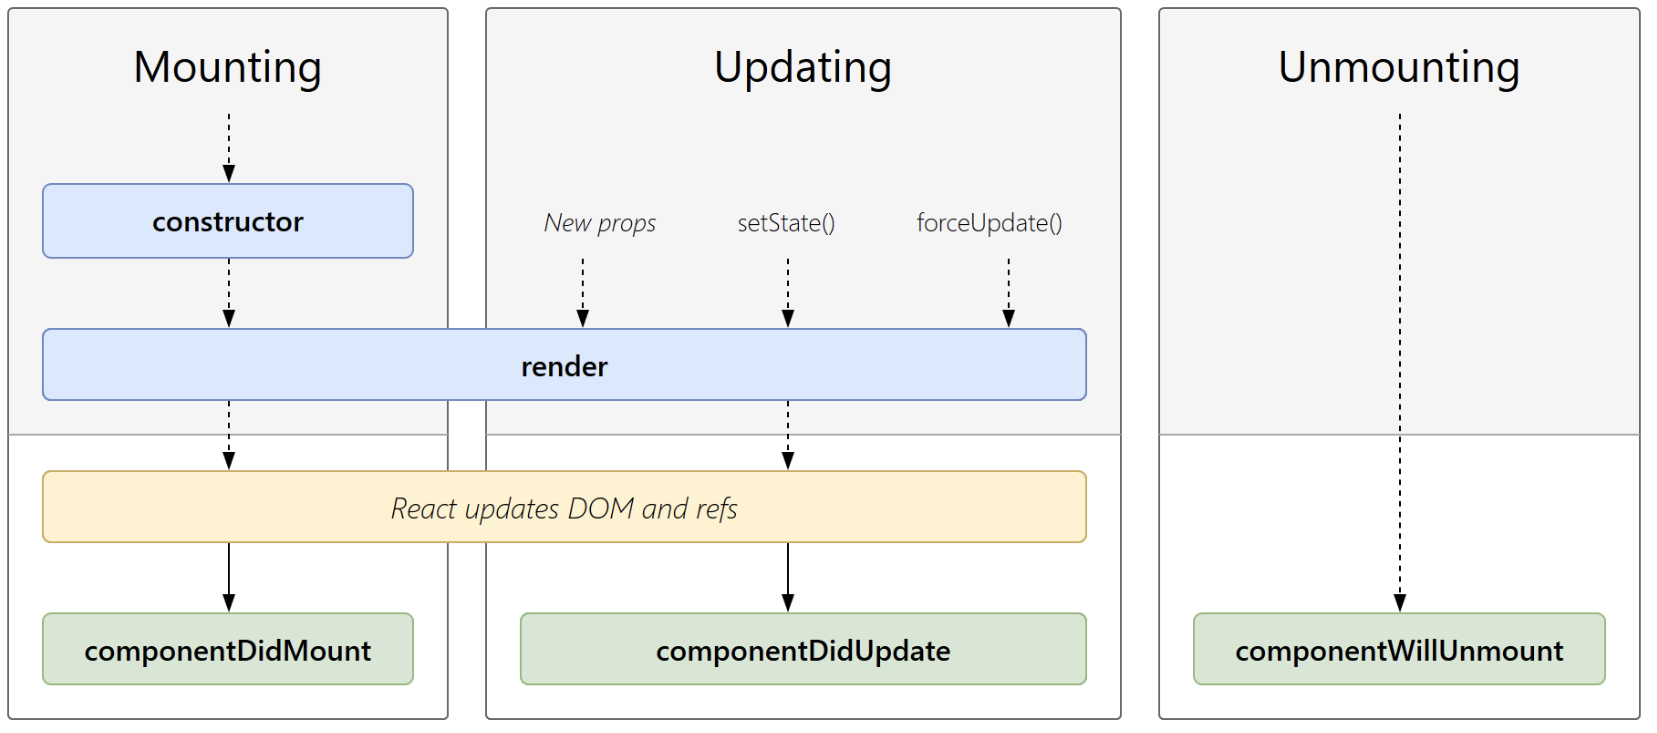Select the componentWillUnmount box
The width and height of the screenshot is (1657, 733).
coord(1399,649)
